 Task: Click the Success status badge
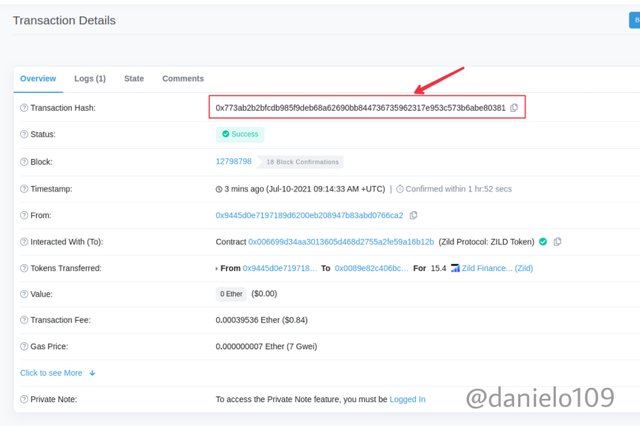pos(240,134)
